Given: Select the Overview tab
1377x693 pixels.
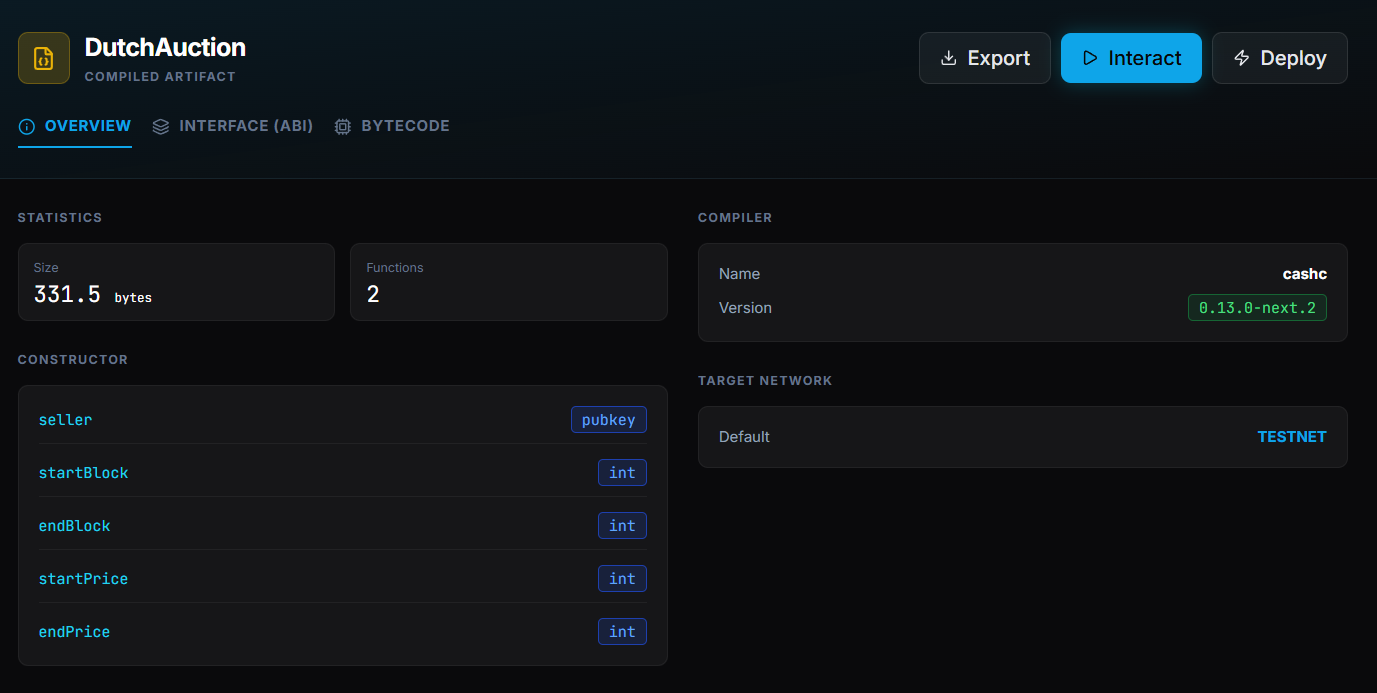Looking at the screenshot, I should pos(87,126).
